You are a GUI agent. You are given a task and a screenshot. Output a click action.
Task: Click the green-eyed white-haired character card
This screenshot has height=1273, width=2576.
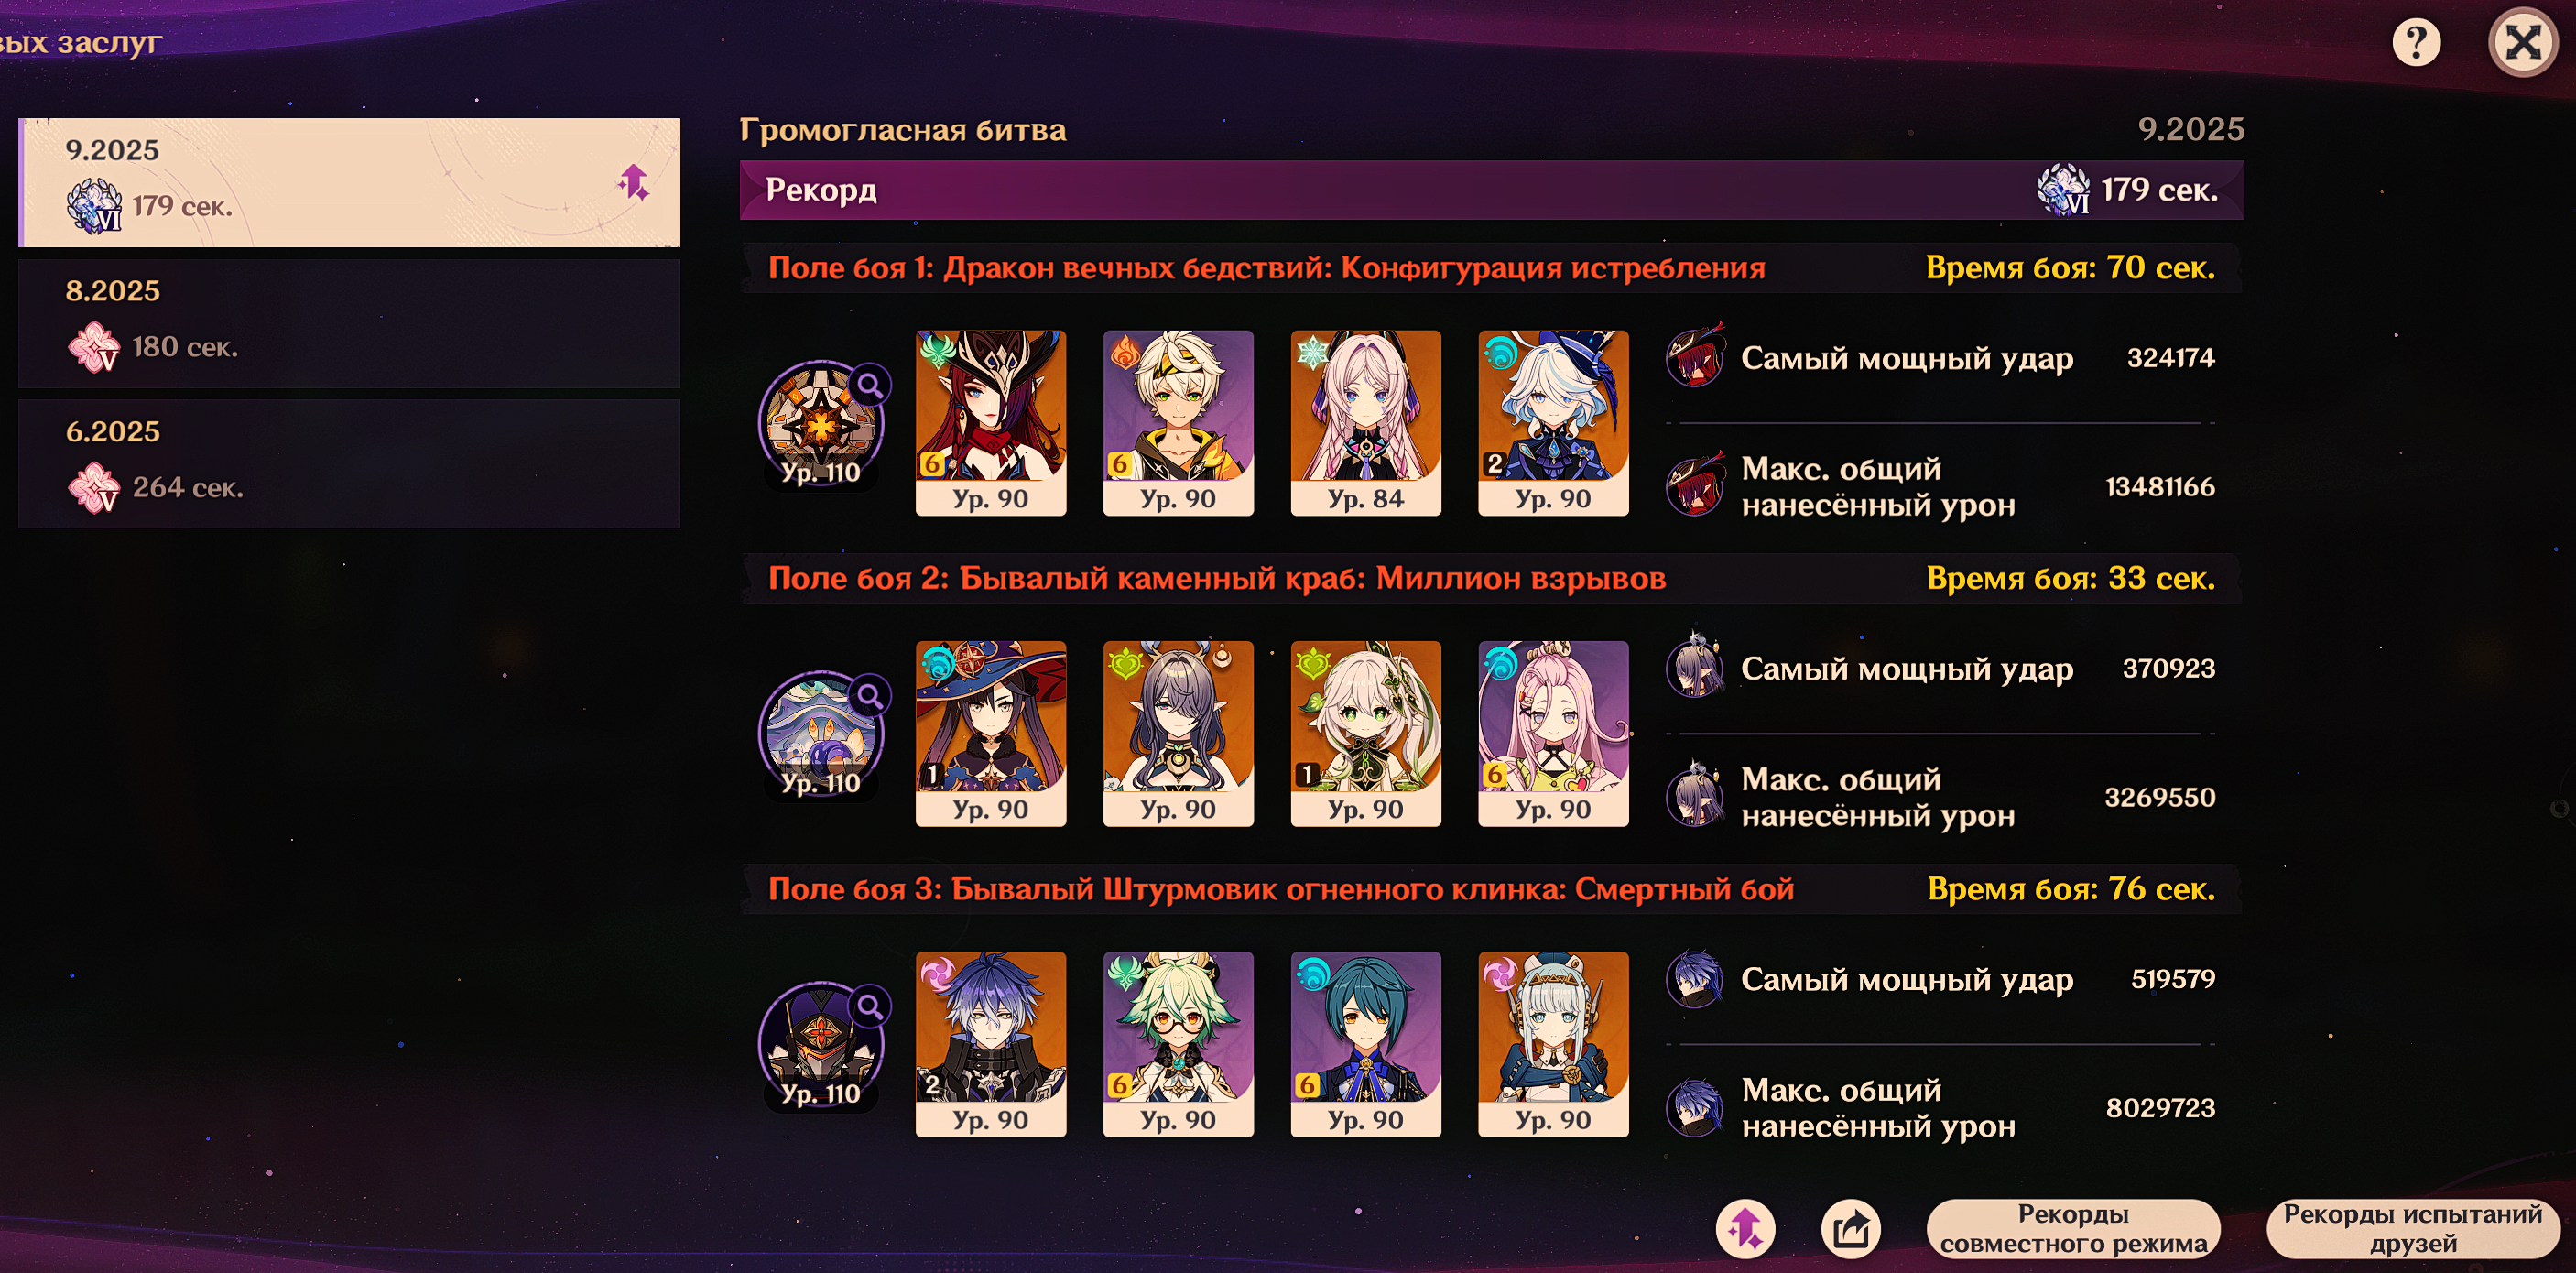coord(1366,734)
